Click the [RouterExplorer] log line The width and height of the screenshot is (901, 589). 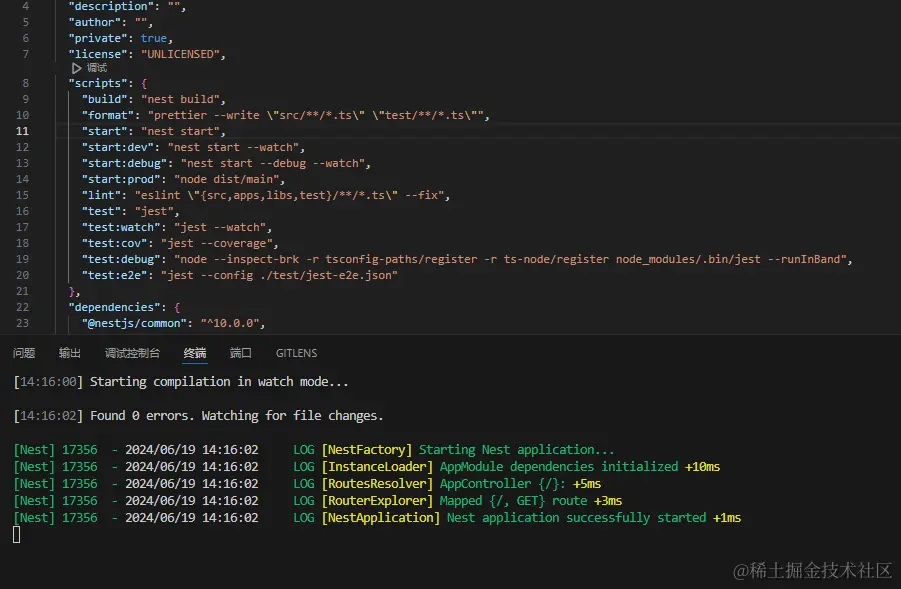pos(318,501)
